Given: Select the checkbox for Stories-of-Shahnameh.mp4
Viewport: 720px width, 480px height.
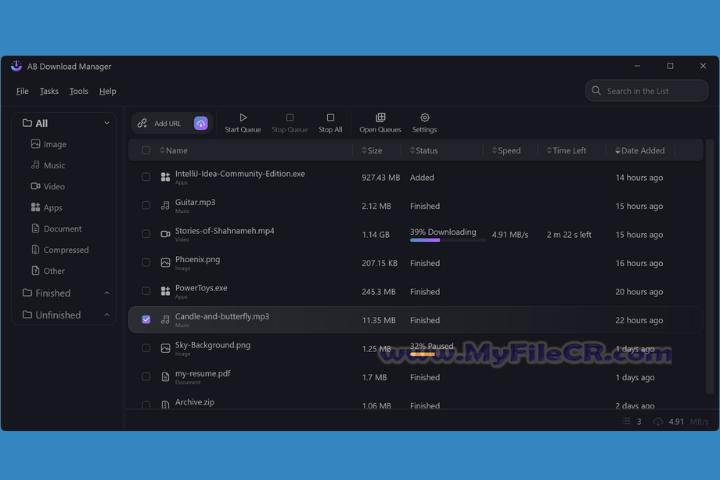Looking at the screenshot, I should tap(146, 234).
